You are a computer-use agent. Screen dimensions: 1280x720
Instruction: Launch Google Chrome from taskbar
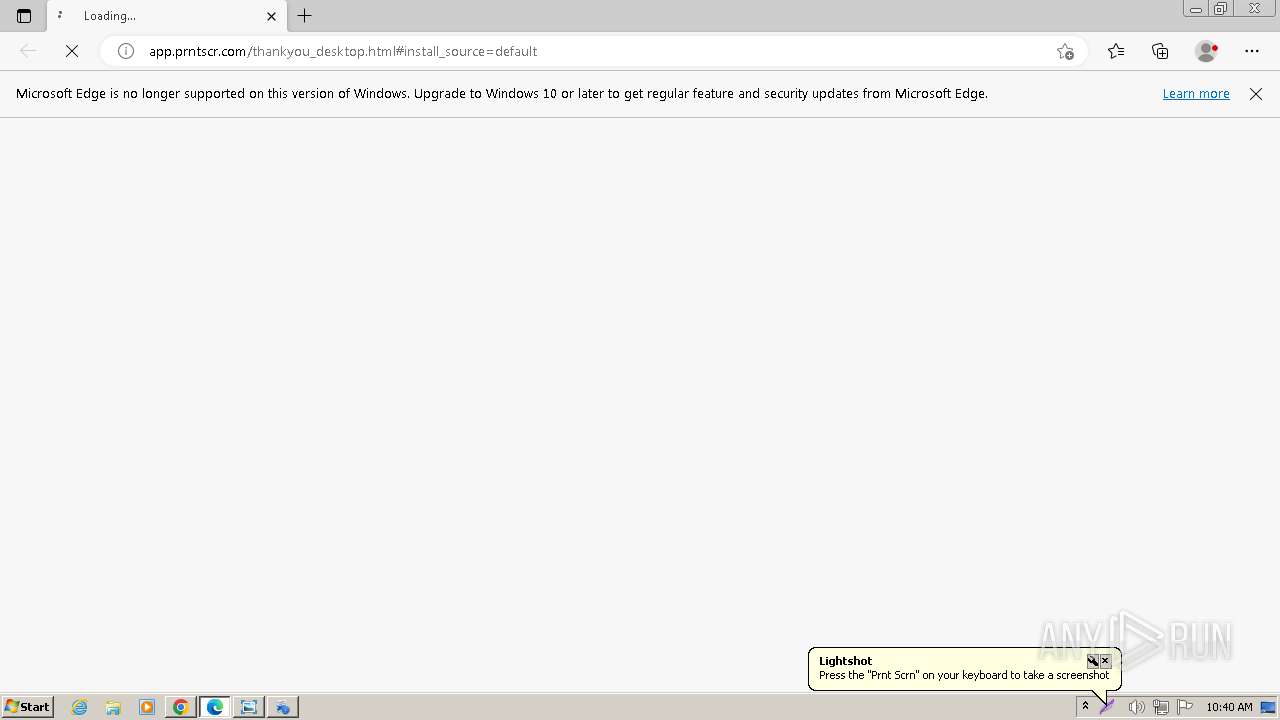click(181, 707)
